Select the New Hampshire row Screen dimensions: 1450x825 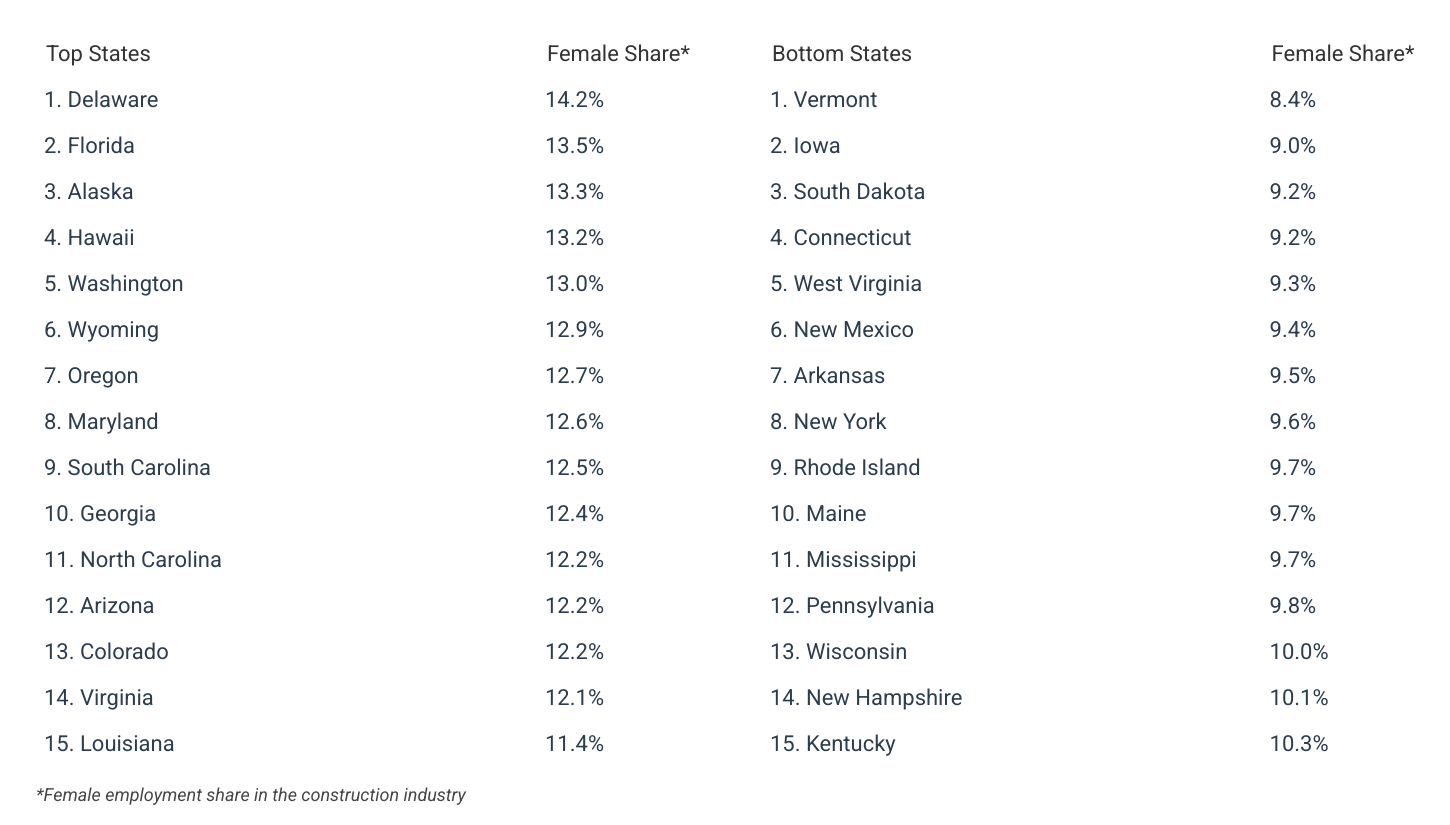coord(866,698)
